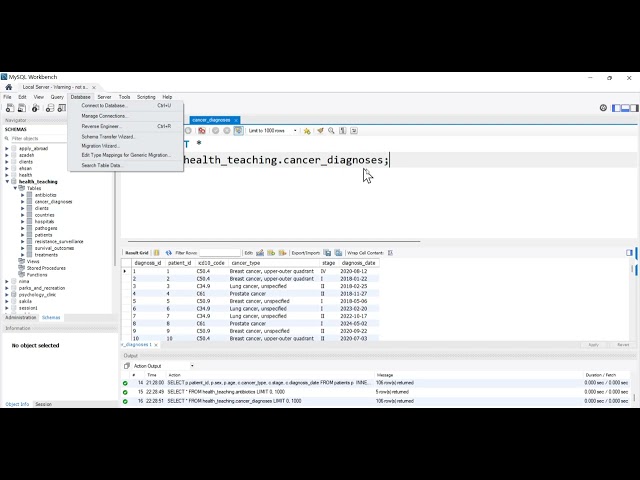This screenshot has height=480, width=640.
Task: Open the Server menu
Action: coord(104,97)
